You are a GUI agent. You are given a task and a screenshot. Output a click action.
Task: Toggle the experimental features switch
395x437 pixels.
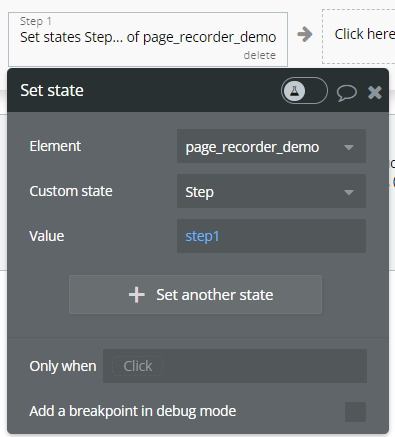point(304,91)
